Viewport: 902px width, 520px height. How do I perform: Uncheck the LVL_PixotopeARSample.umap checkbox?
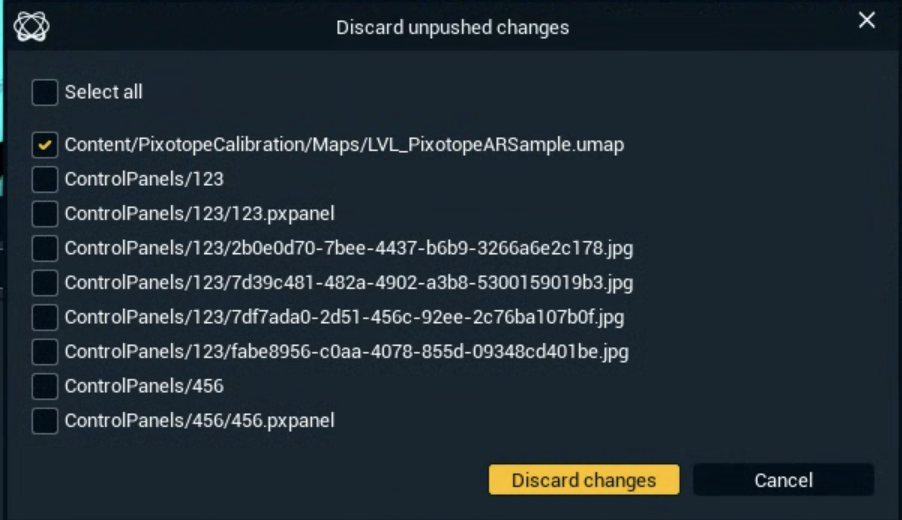(45, 145)
